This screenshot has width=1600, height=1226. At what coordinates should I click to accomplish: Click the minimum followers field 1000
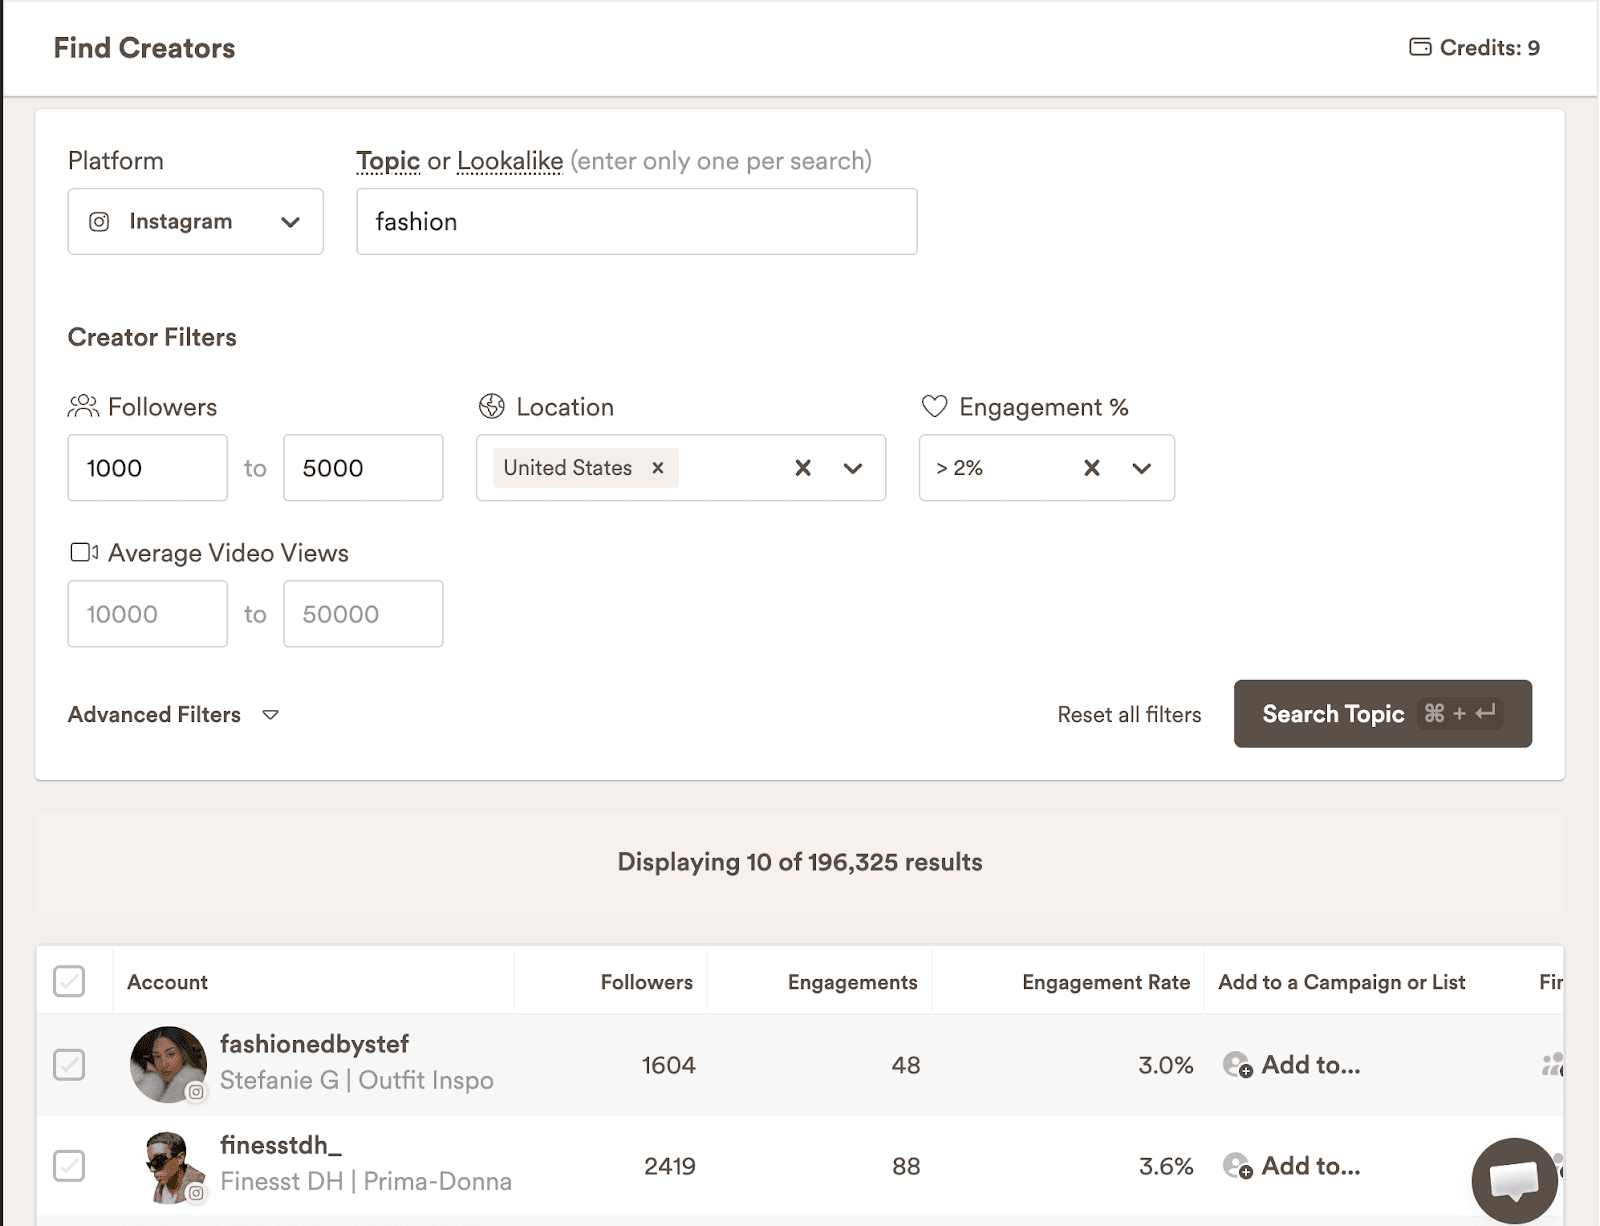147,467
